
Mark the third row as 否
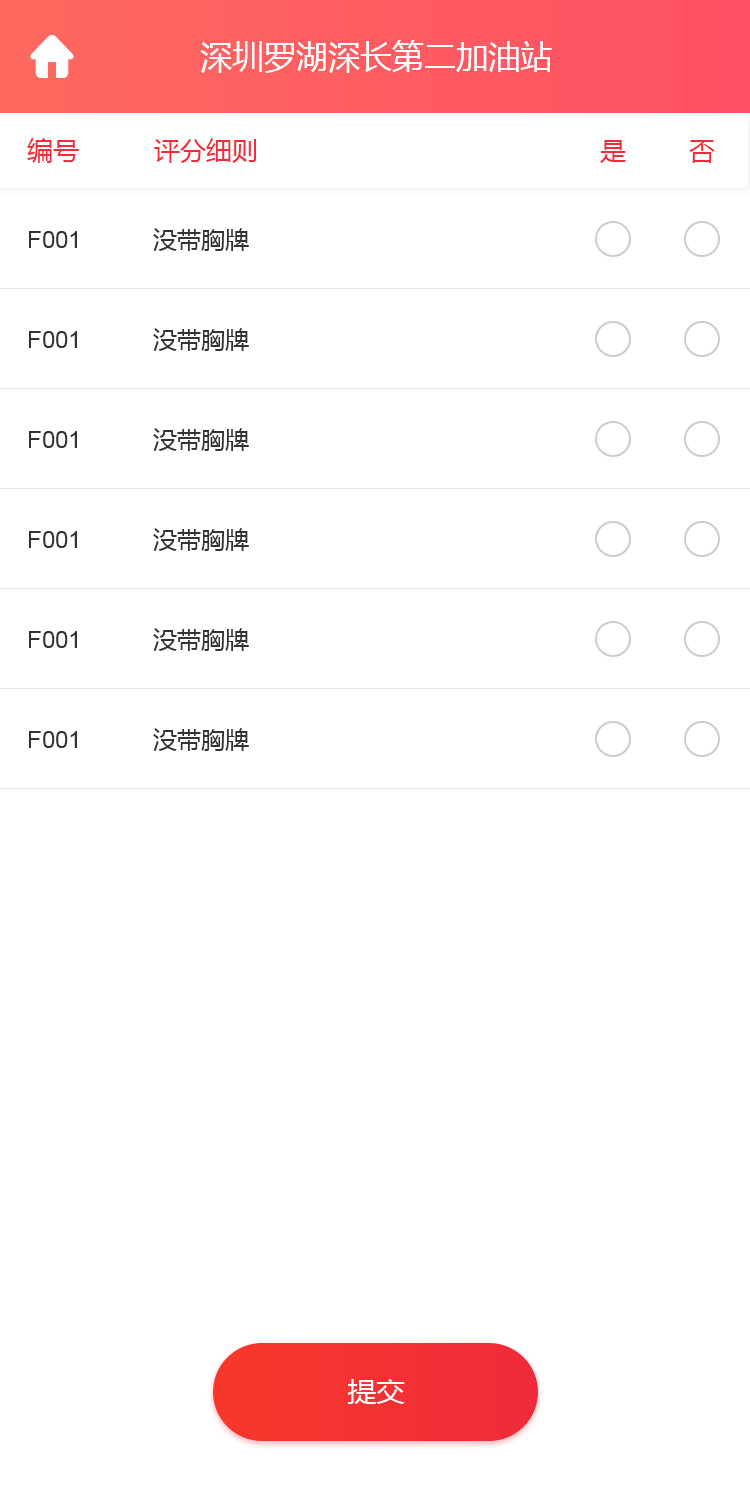702,439
